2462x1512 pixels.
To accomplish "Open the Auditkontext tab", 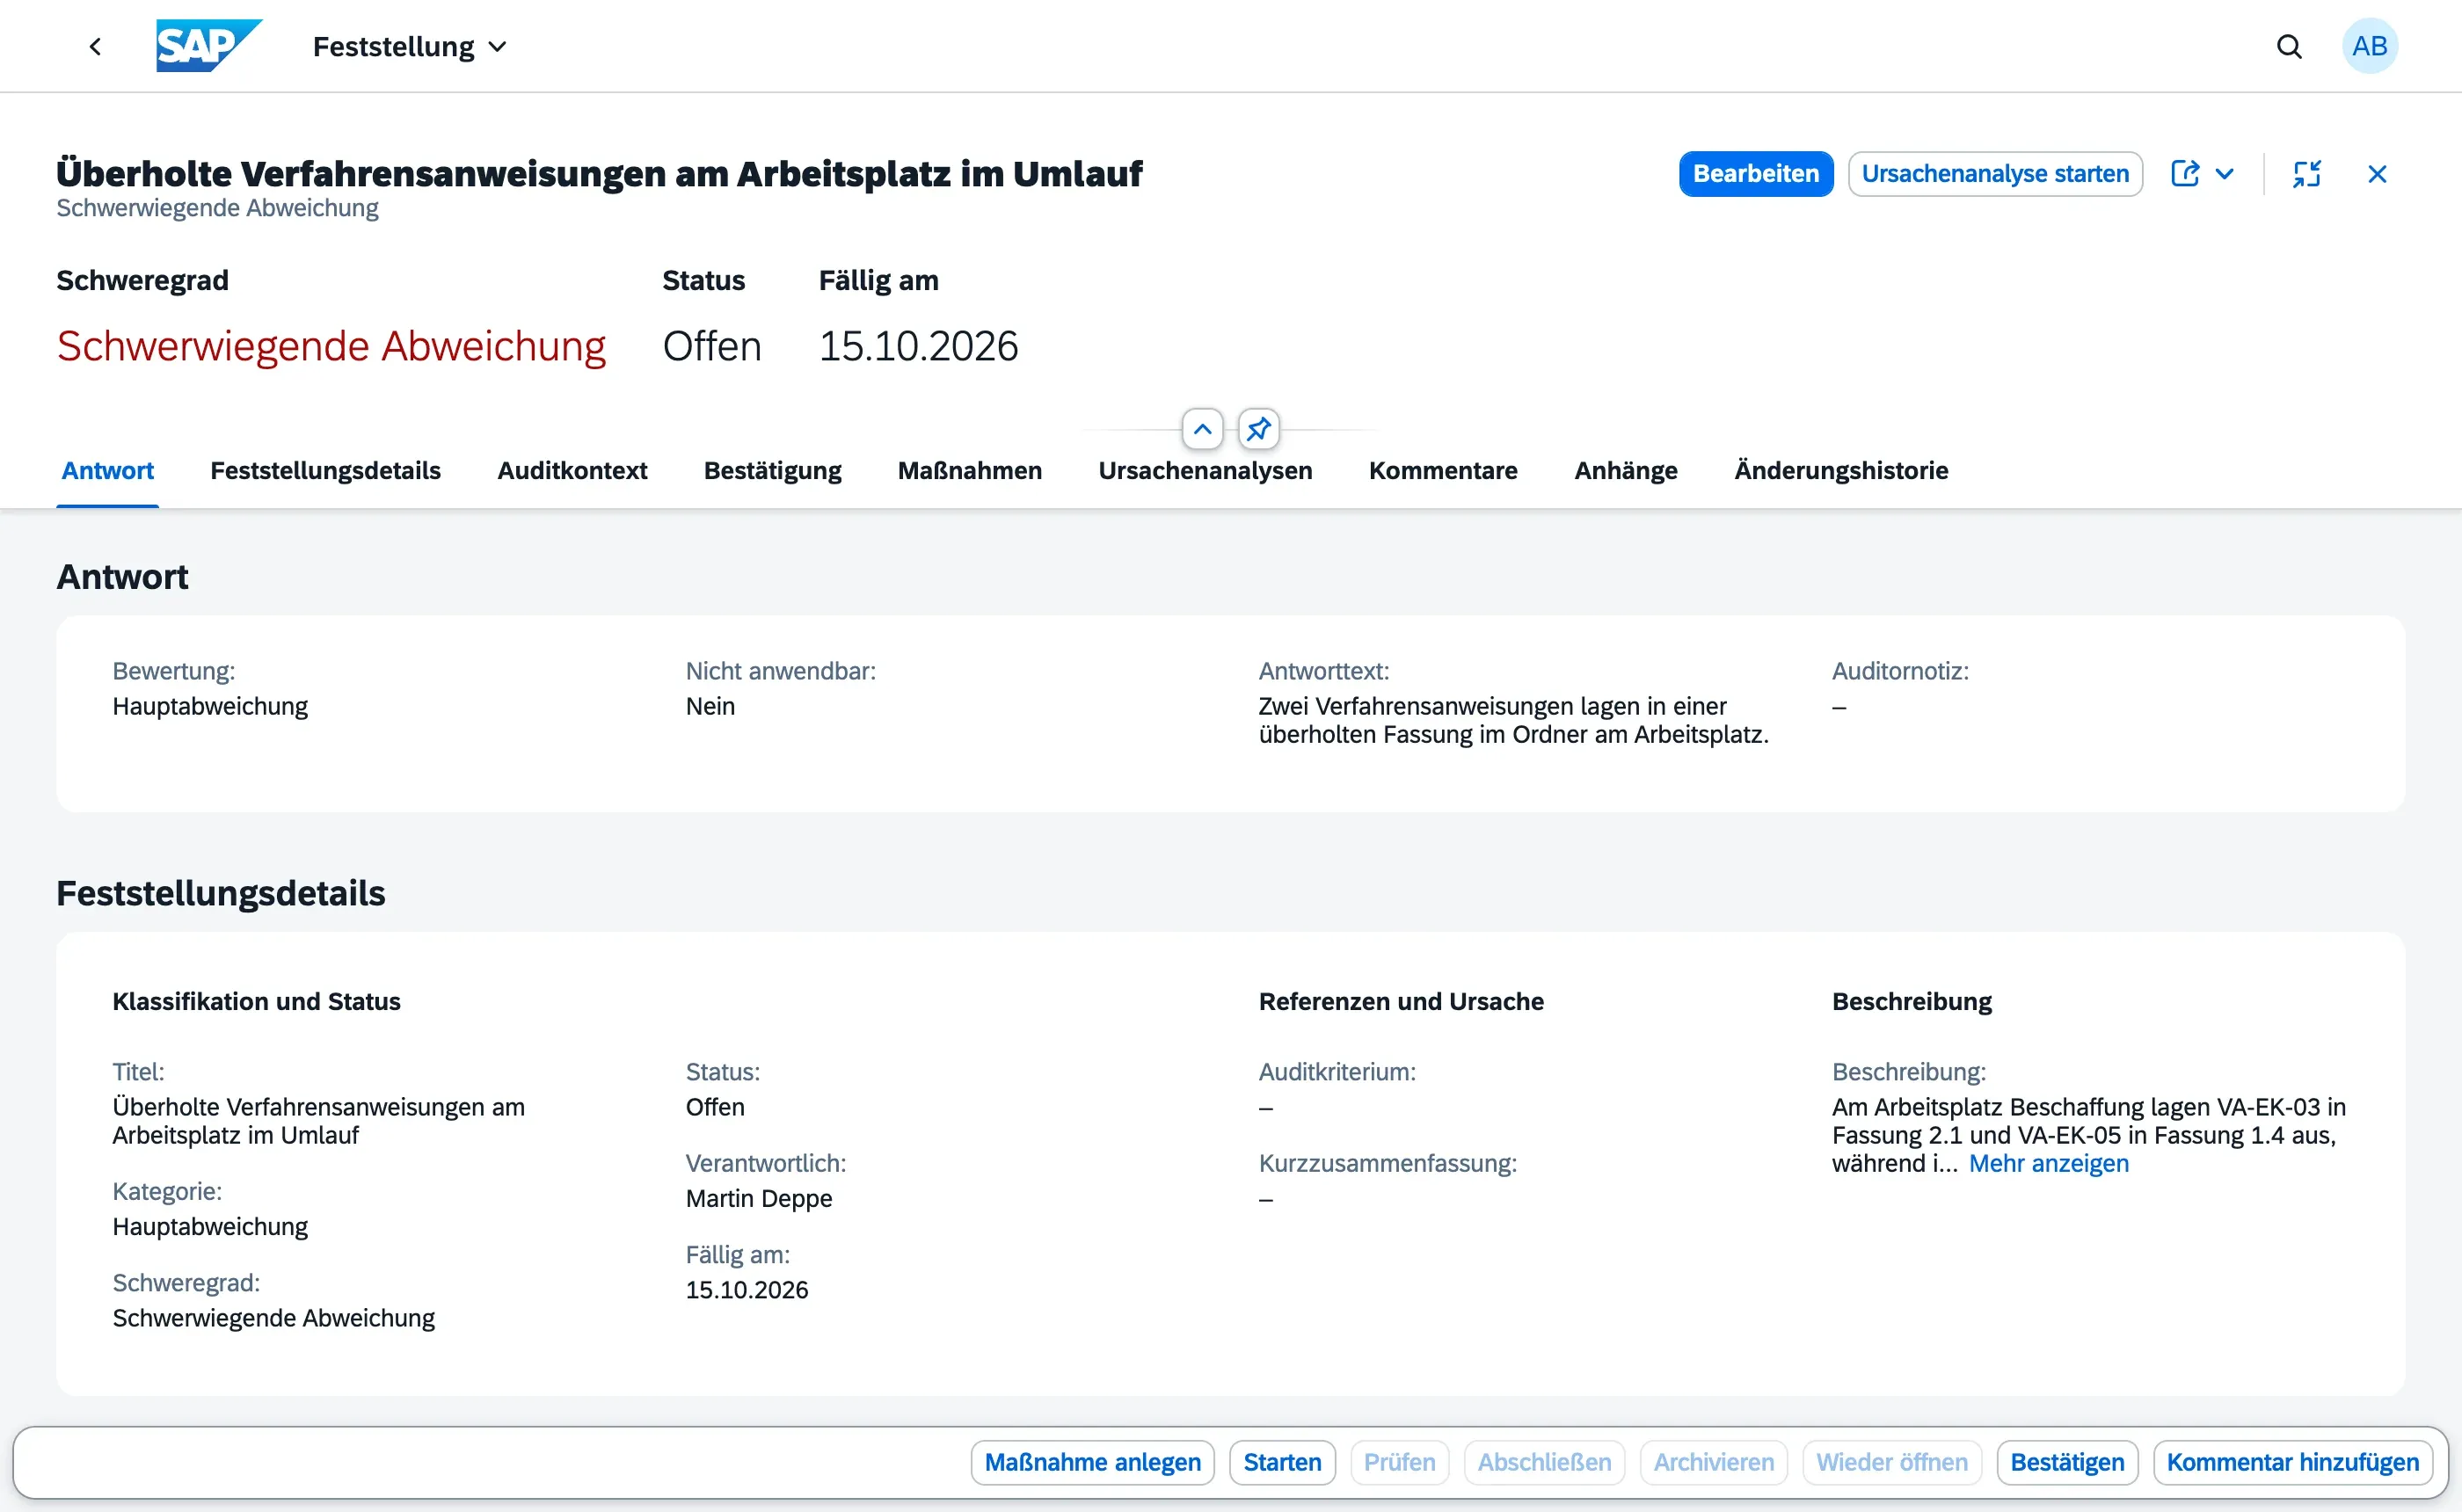I will [x=572, y=471].
